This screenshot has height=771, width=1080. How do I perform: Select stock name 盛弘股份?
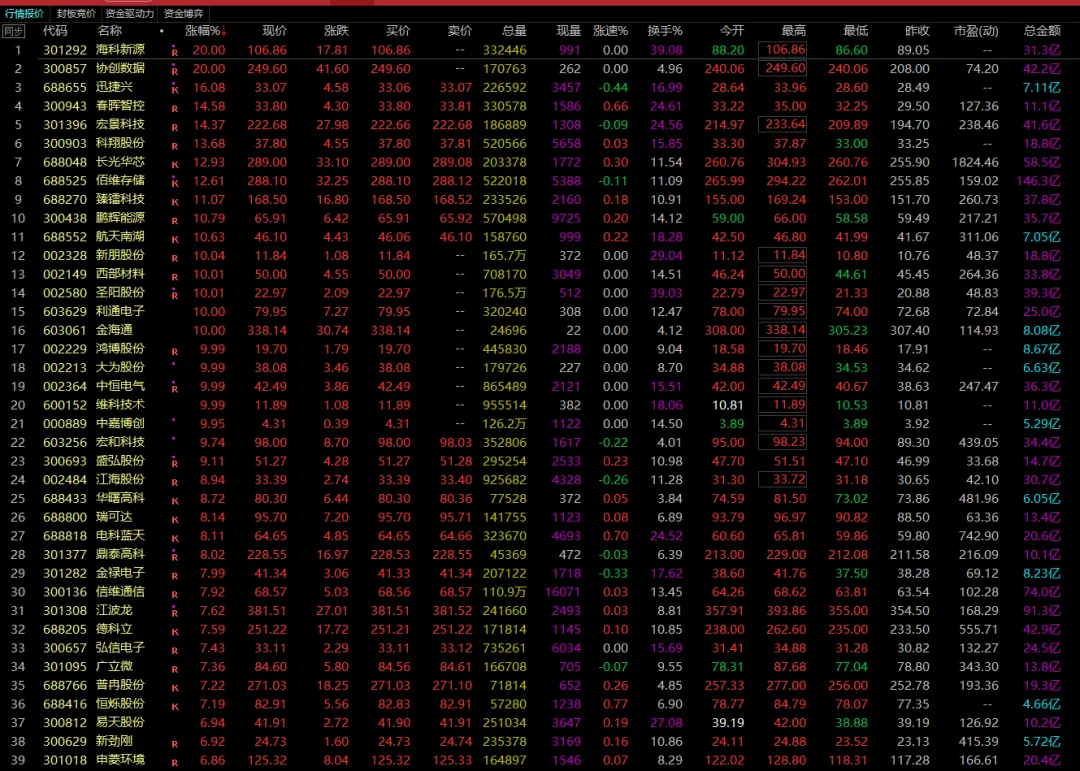coord(121,460)
